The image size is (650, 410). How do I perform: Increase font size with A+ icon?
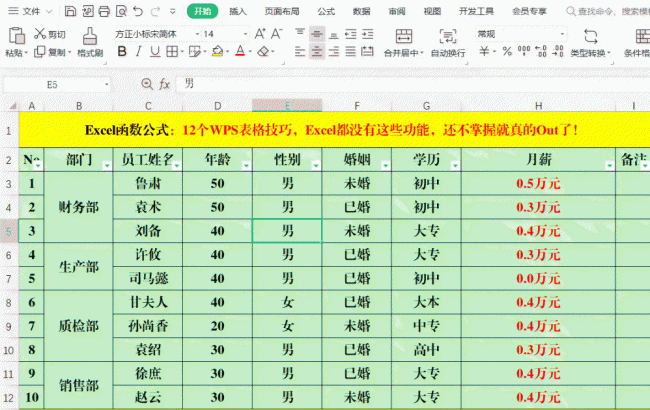point(260,34)
